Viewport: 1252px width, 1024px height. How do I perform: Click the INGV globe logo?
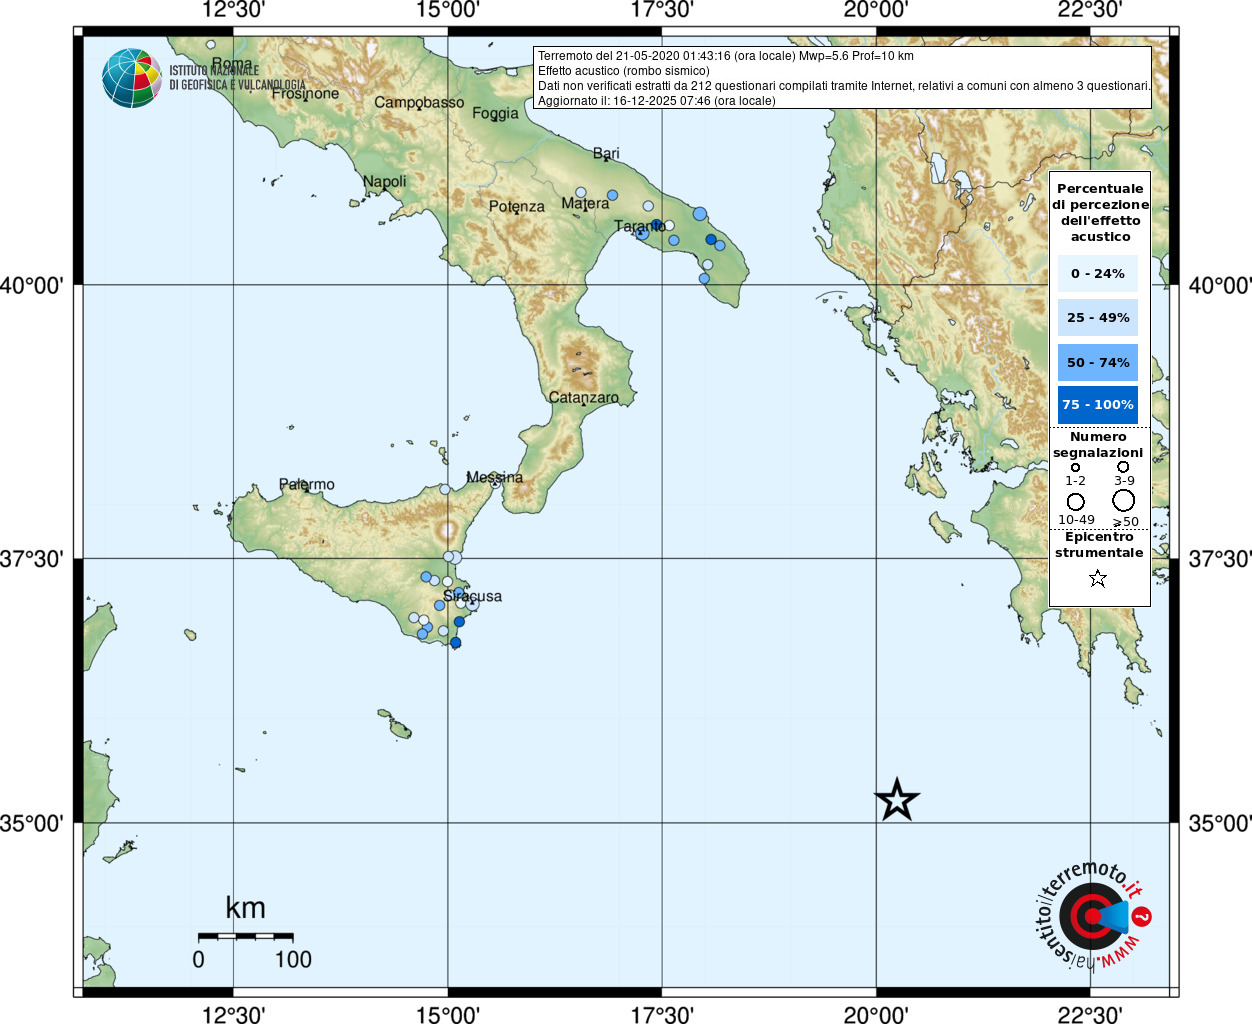pos(131,78)
